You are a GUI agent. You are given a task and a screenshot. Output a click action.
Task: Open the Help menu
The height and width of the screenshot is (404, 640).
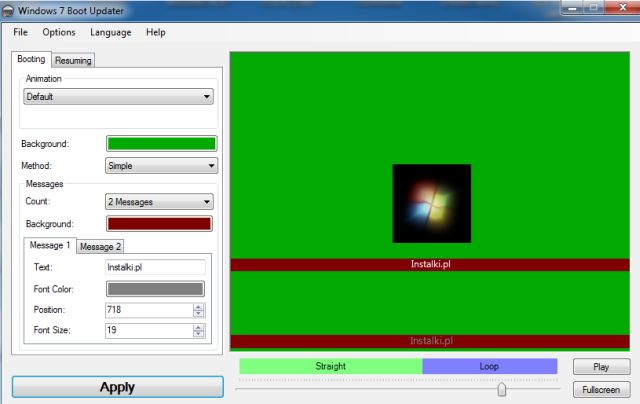[x=156, y=32]
